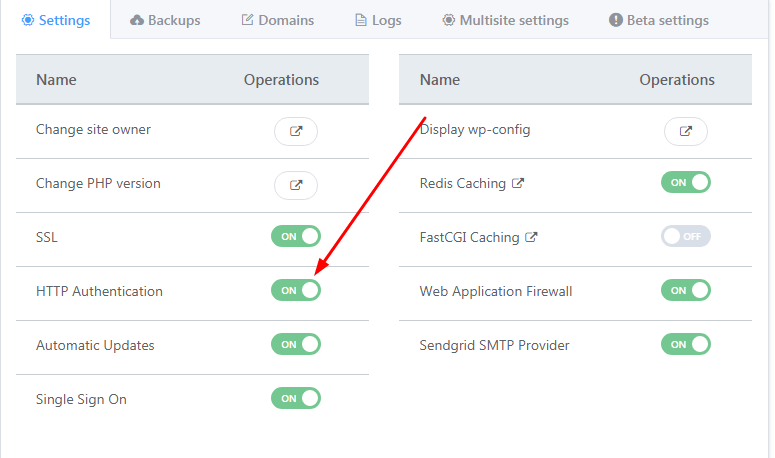This screenshot has height=458, width=775.
Task: Click the cloud icon on Backups tab
Action: [x=137, y=20]
